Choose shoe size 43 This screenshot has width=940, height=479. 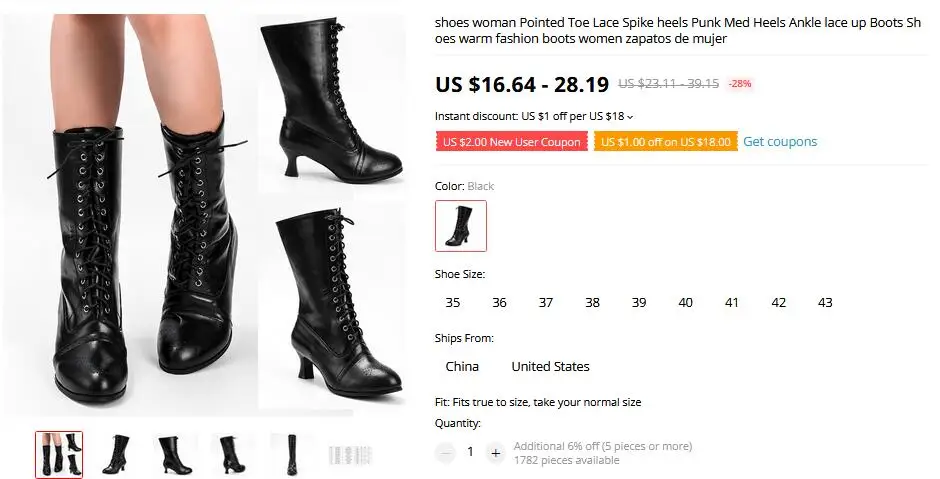pyautogui.click(x=825, y=303)
